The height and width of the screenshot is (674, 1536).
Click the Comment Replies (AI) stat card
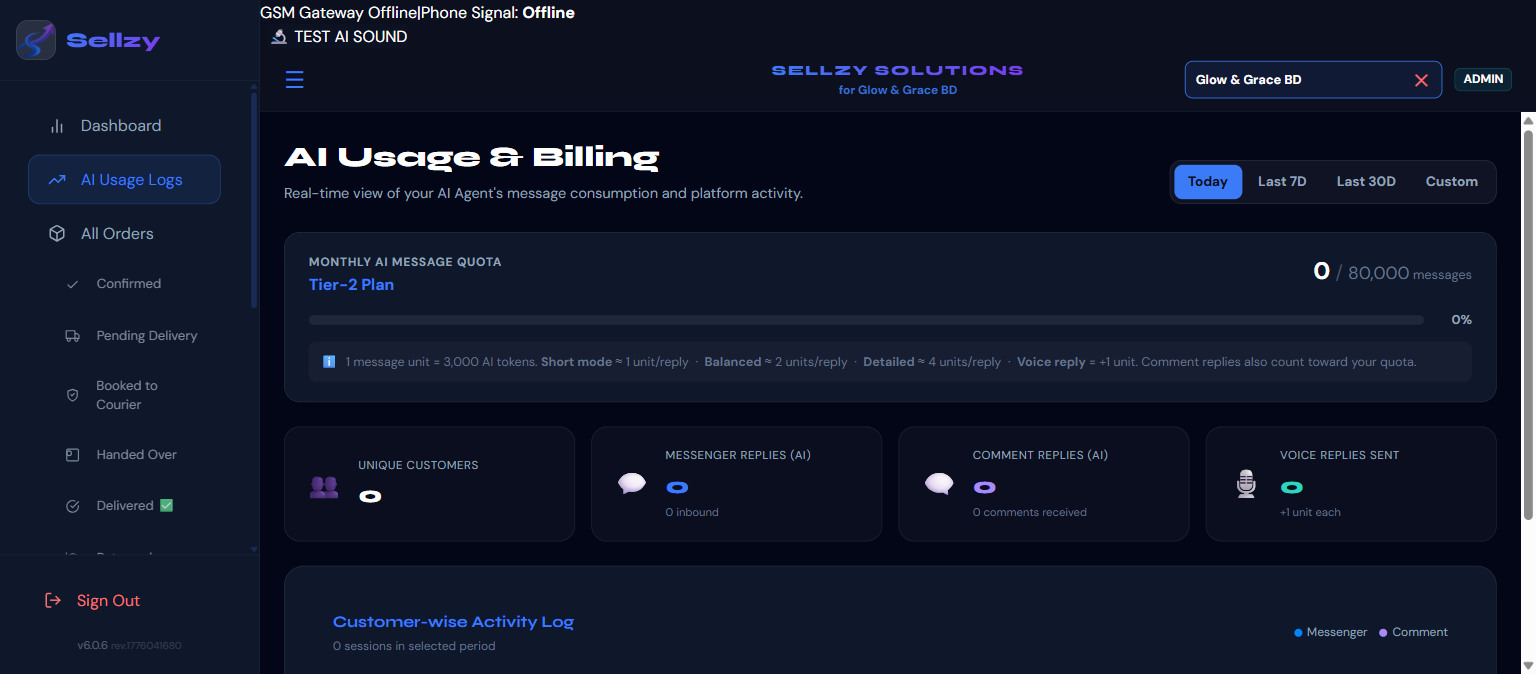[1044, 484]
